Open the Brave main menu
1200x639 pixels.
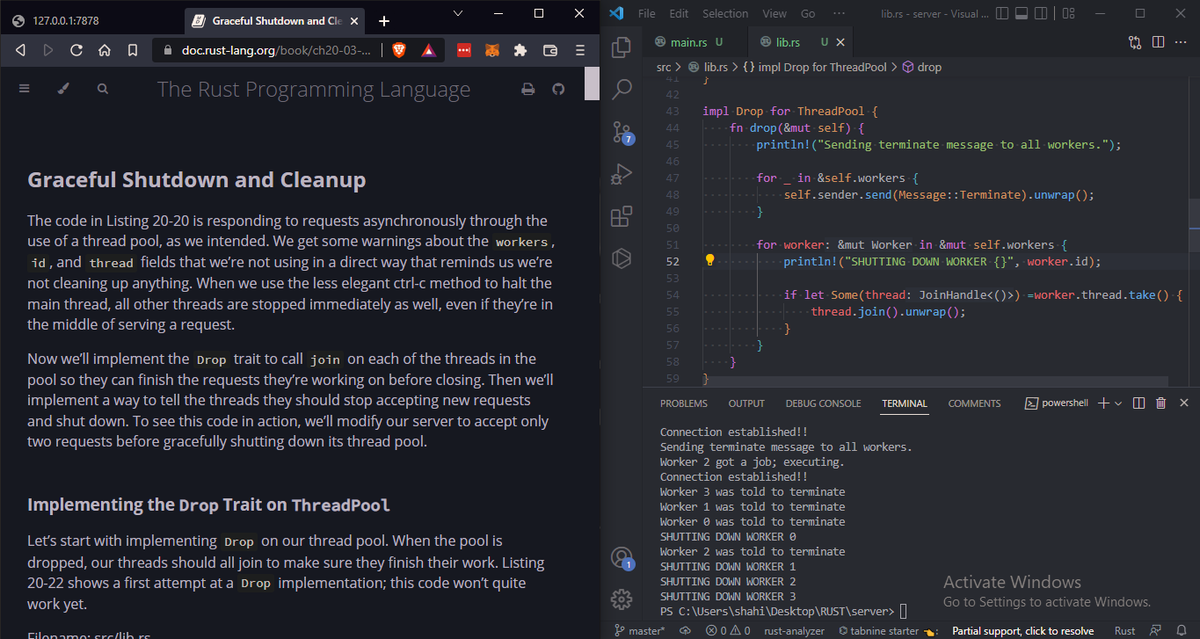[580, 50]
